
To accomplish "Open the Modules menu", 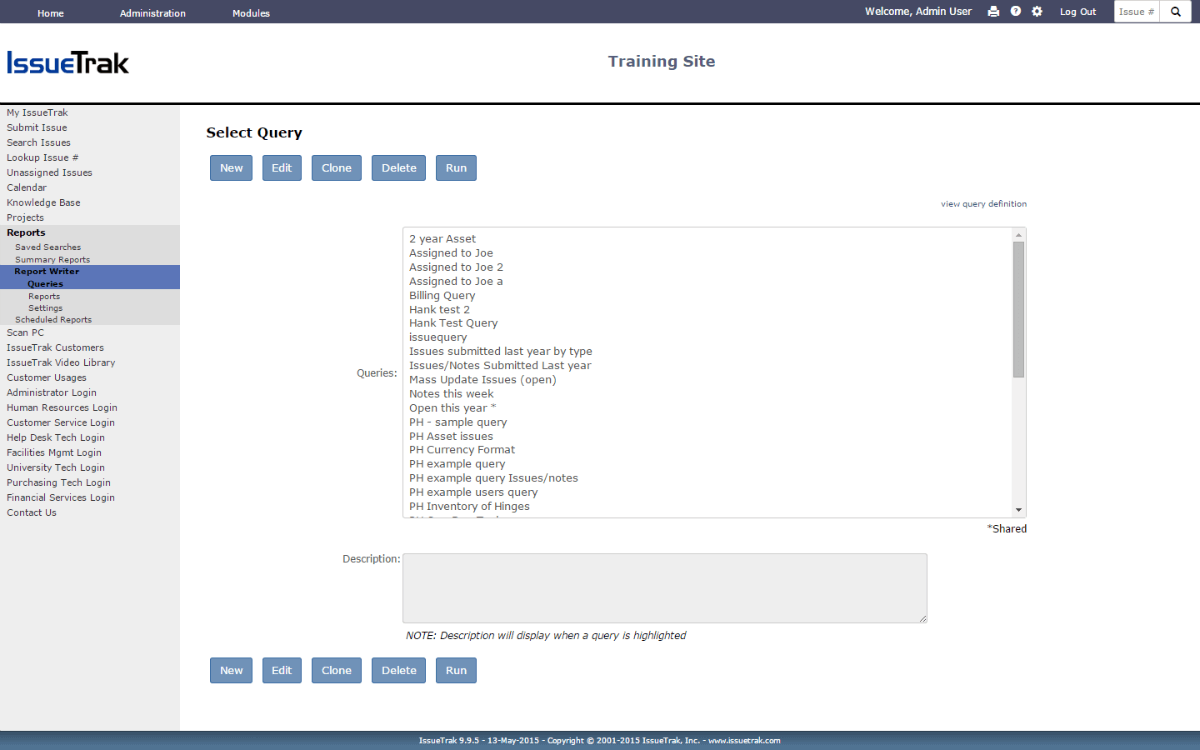I will click(x=251, y=13).
